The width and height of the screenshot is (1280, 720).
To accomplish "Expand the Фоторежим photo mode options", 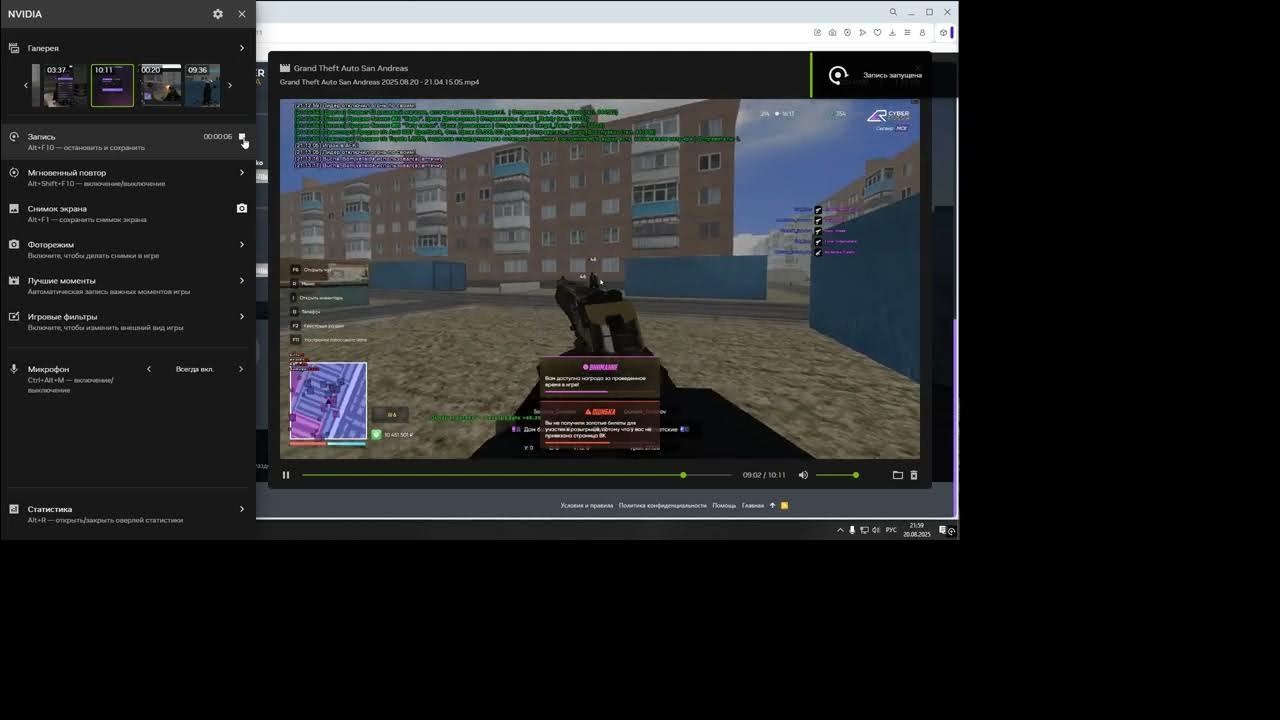I will (241, 245).
